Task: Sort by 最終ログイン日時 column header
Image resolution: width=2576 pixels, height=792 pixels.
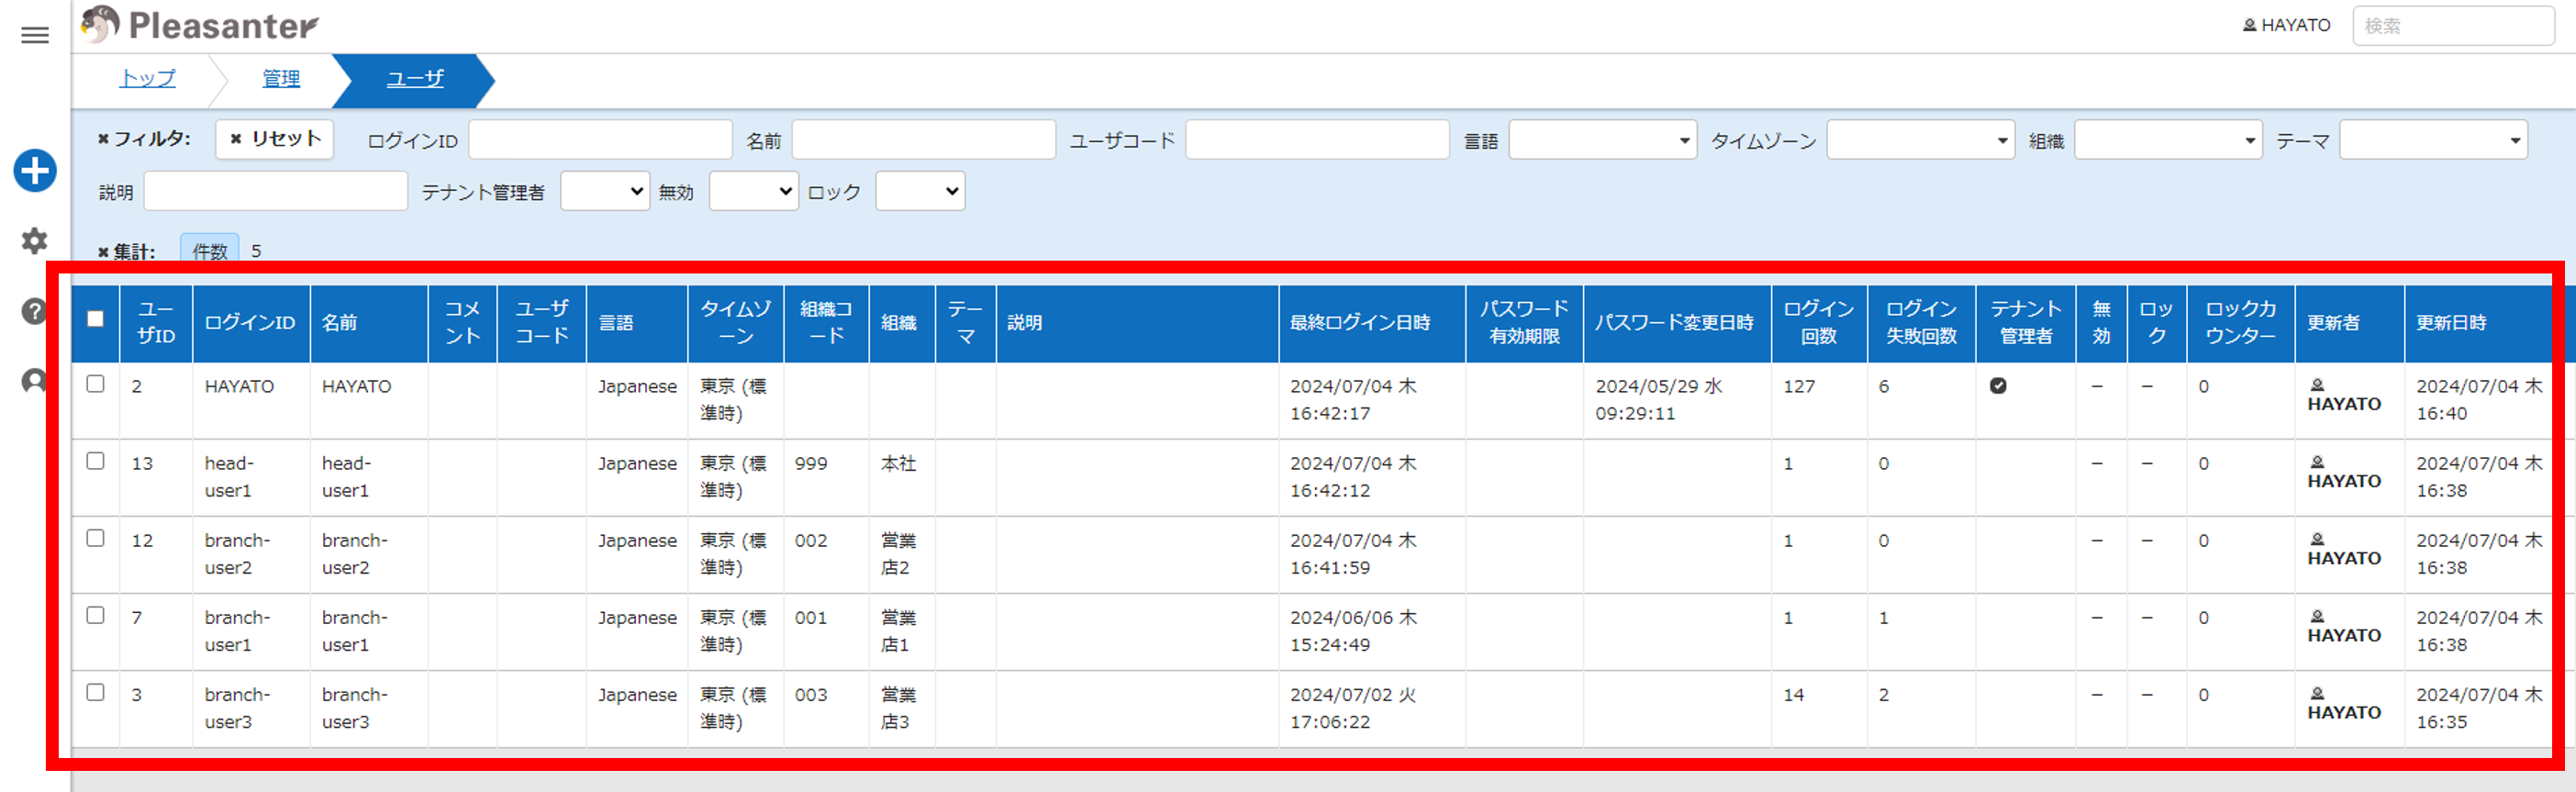Action: click(1360, 322)
